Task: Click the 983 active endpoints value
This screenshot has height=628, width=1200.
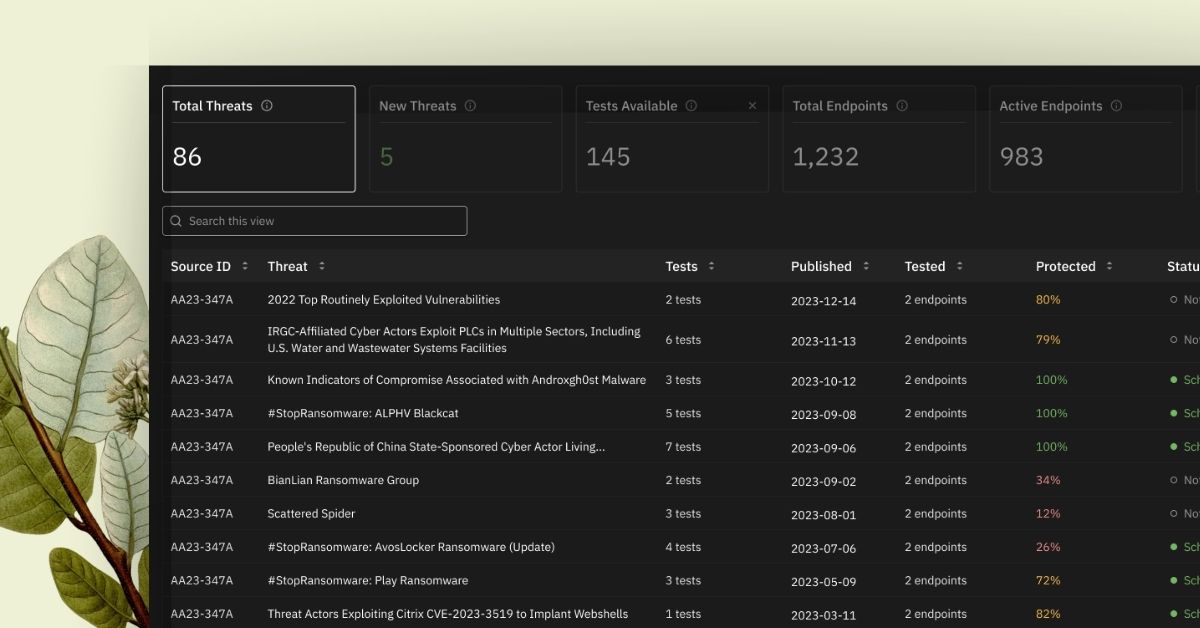Action: [1021, 157]
